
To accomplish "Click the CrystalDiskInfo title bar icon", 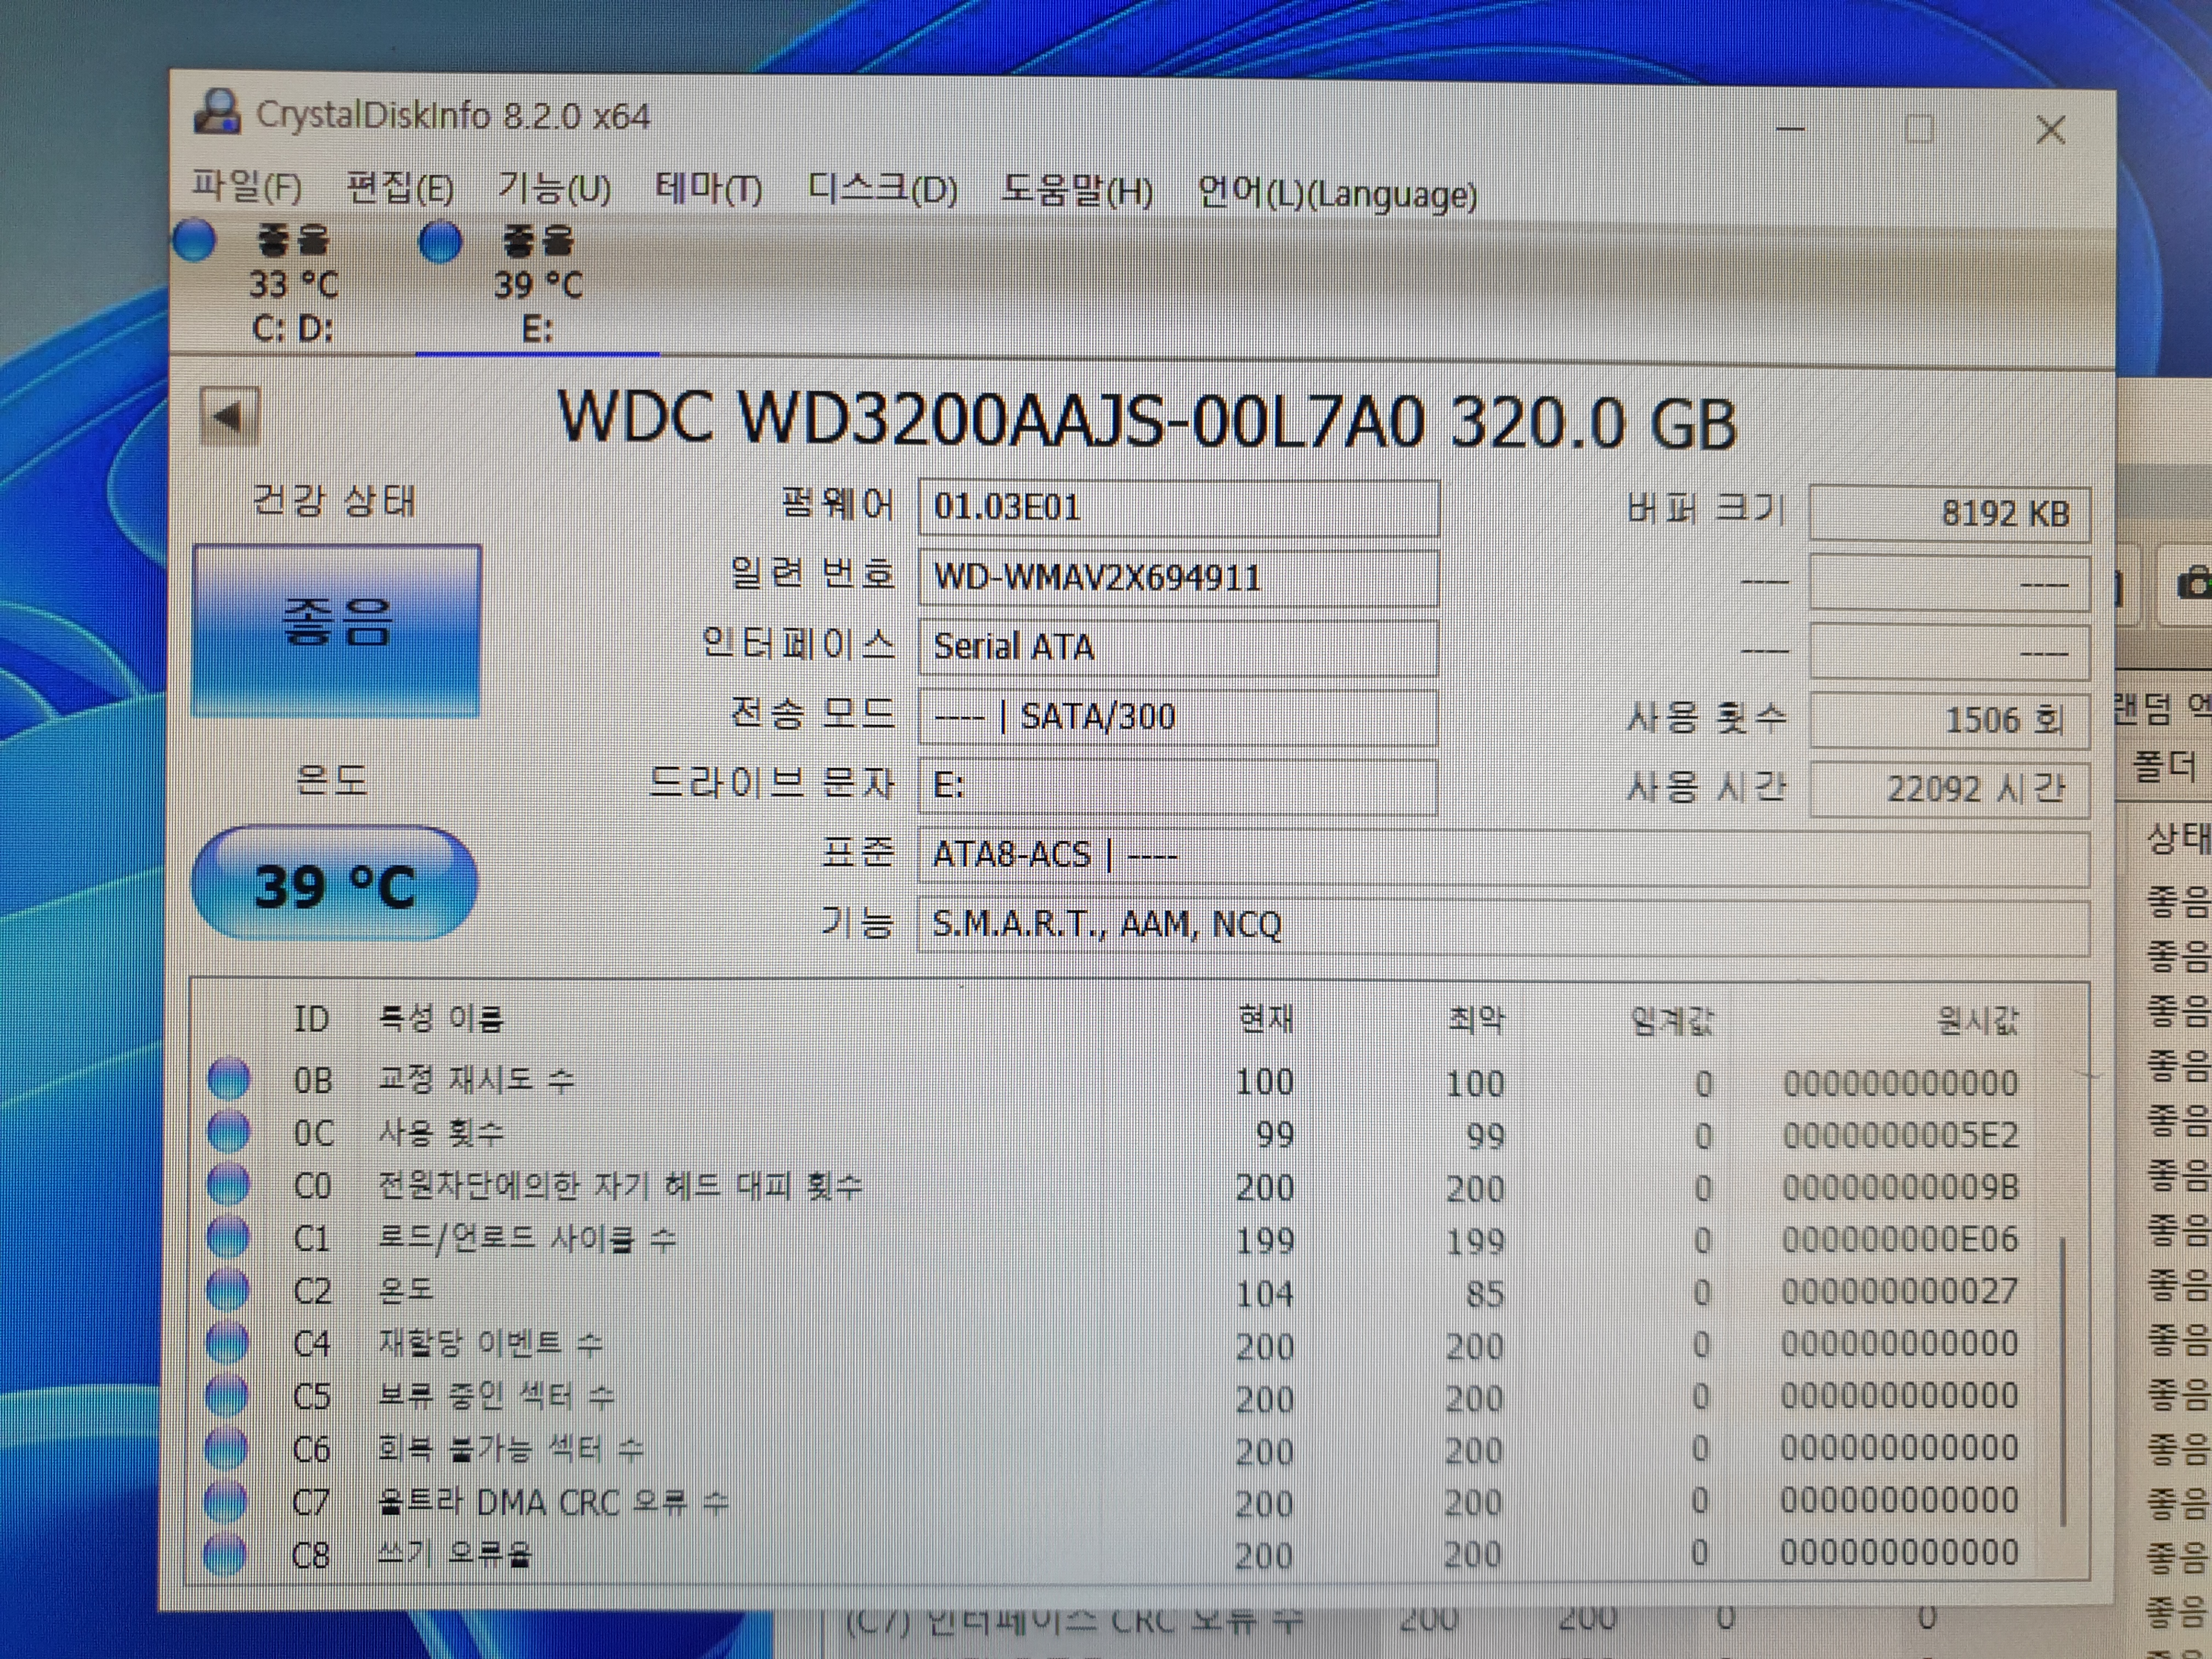I will point(217,113).
